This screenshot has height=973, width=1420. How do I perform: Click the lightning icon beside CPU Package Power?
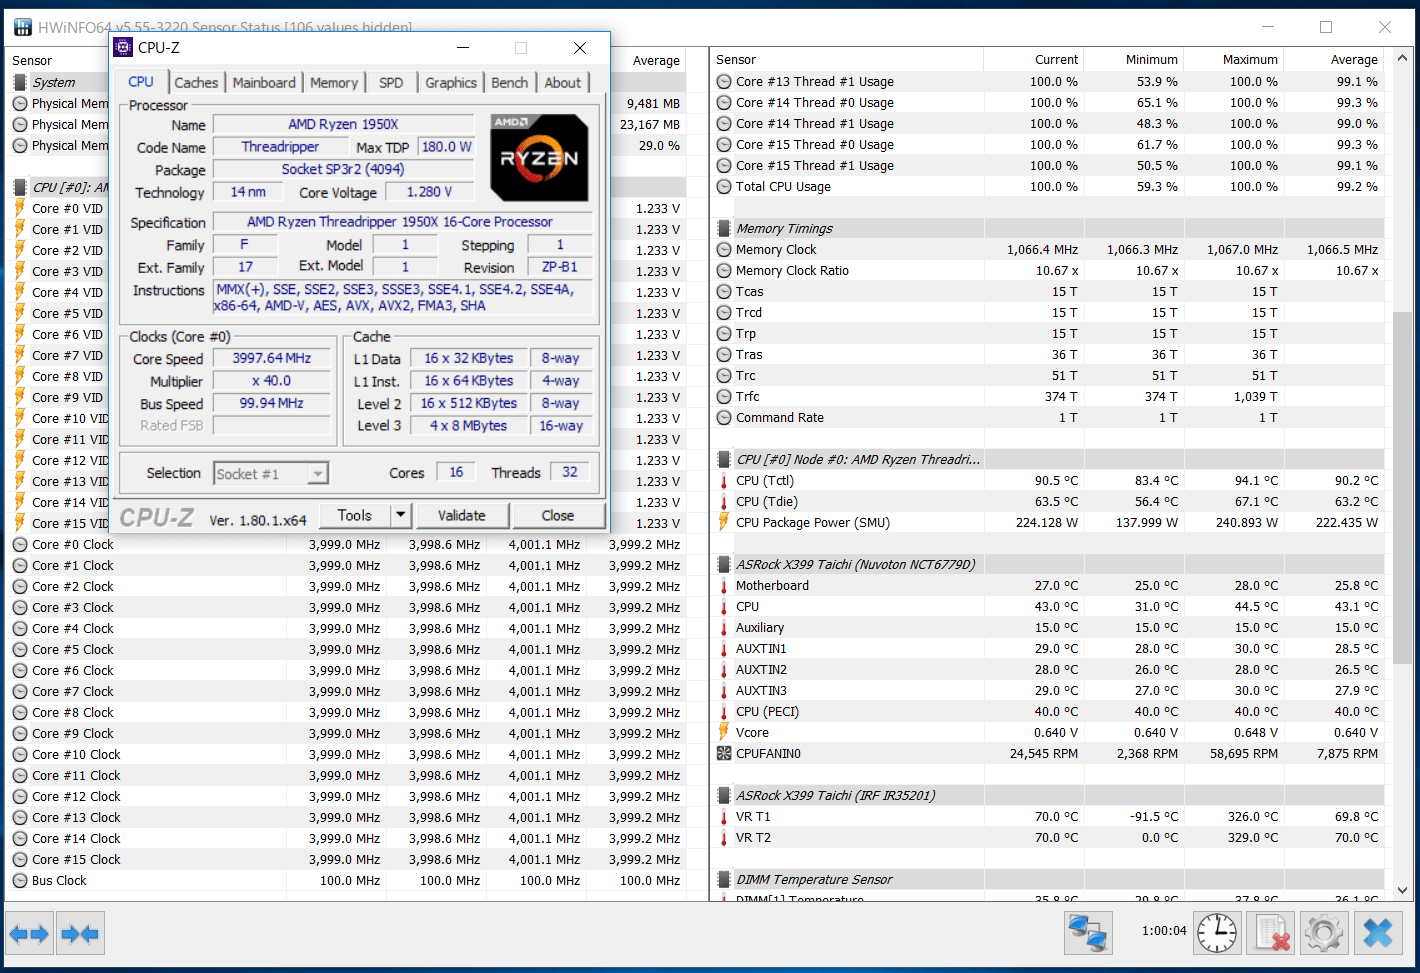coord(724,522)
